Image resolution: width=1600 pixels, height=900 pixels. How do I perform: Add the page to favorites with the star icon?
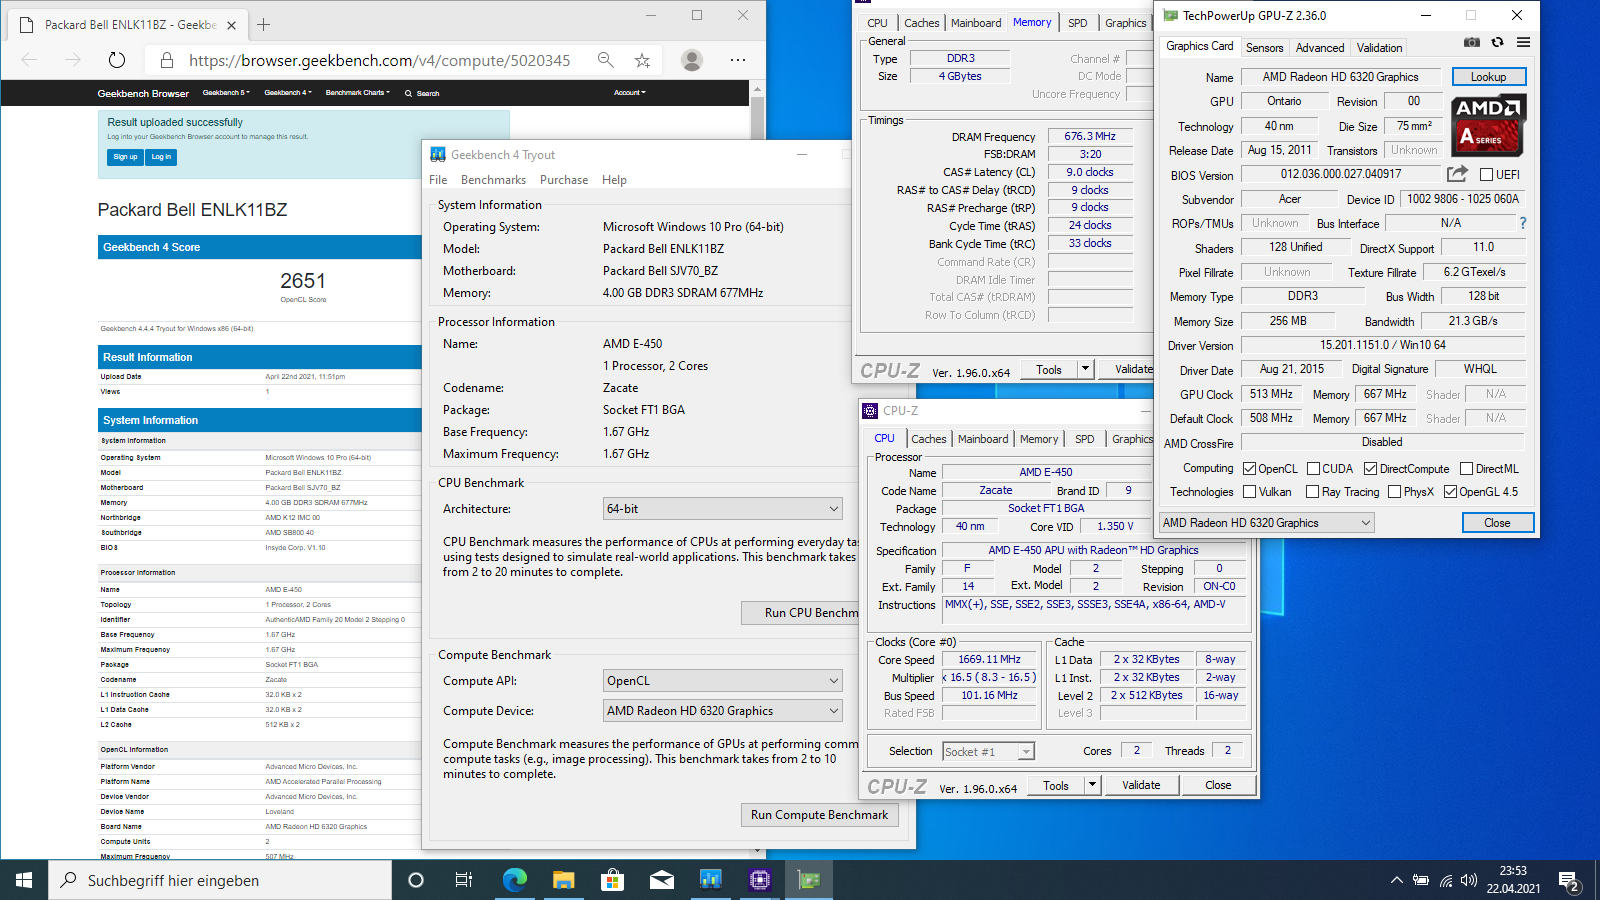[642, 60]
